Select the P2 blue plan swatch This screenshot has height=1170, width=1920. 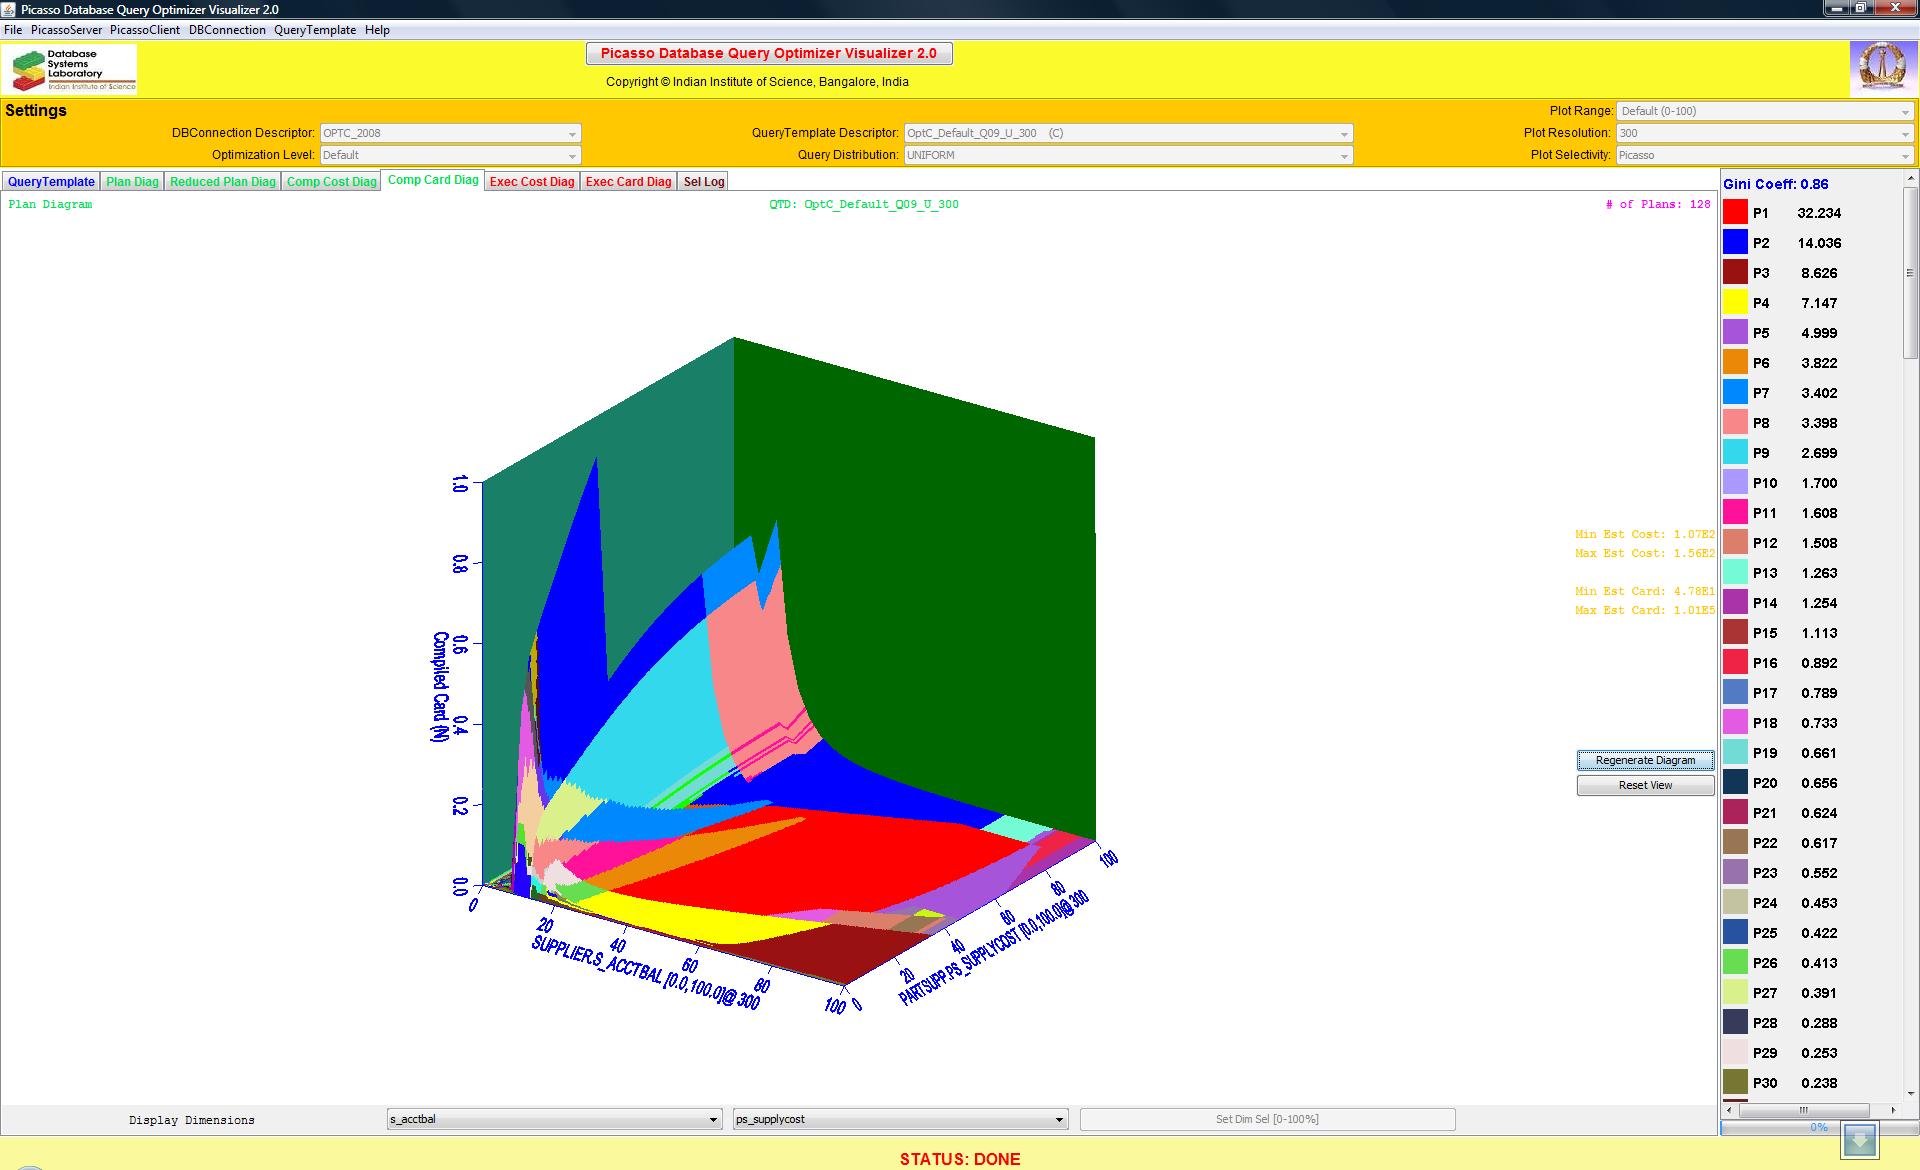click(1735, 243)
